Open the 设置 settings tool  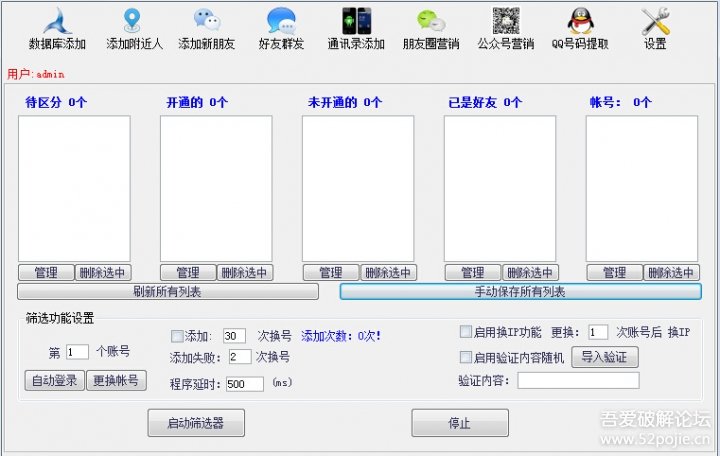click(655, 29)
